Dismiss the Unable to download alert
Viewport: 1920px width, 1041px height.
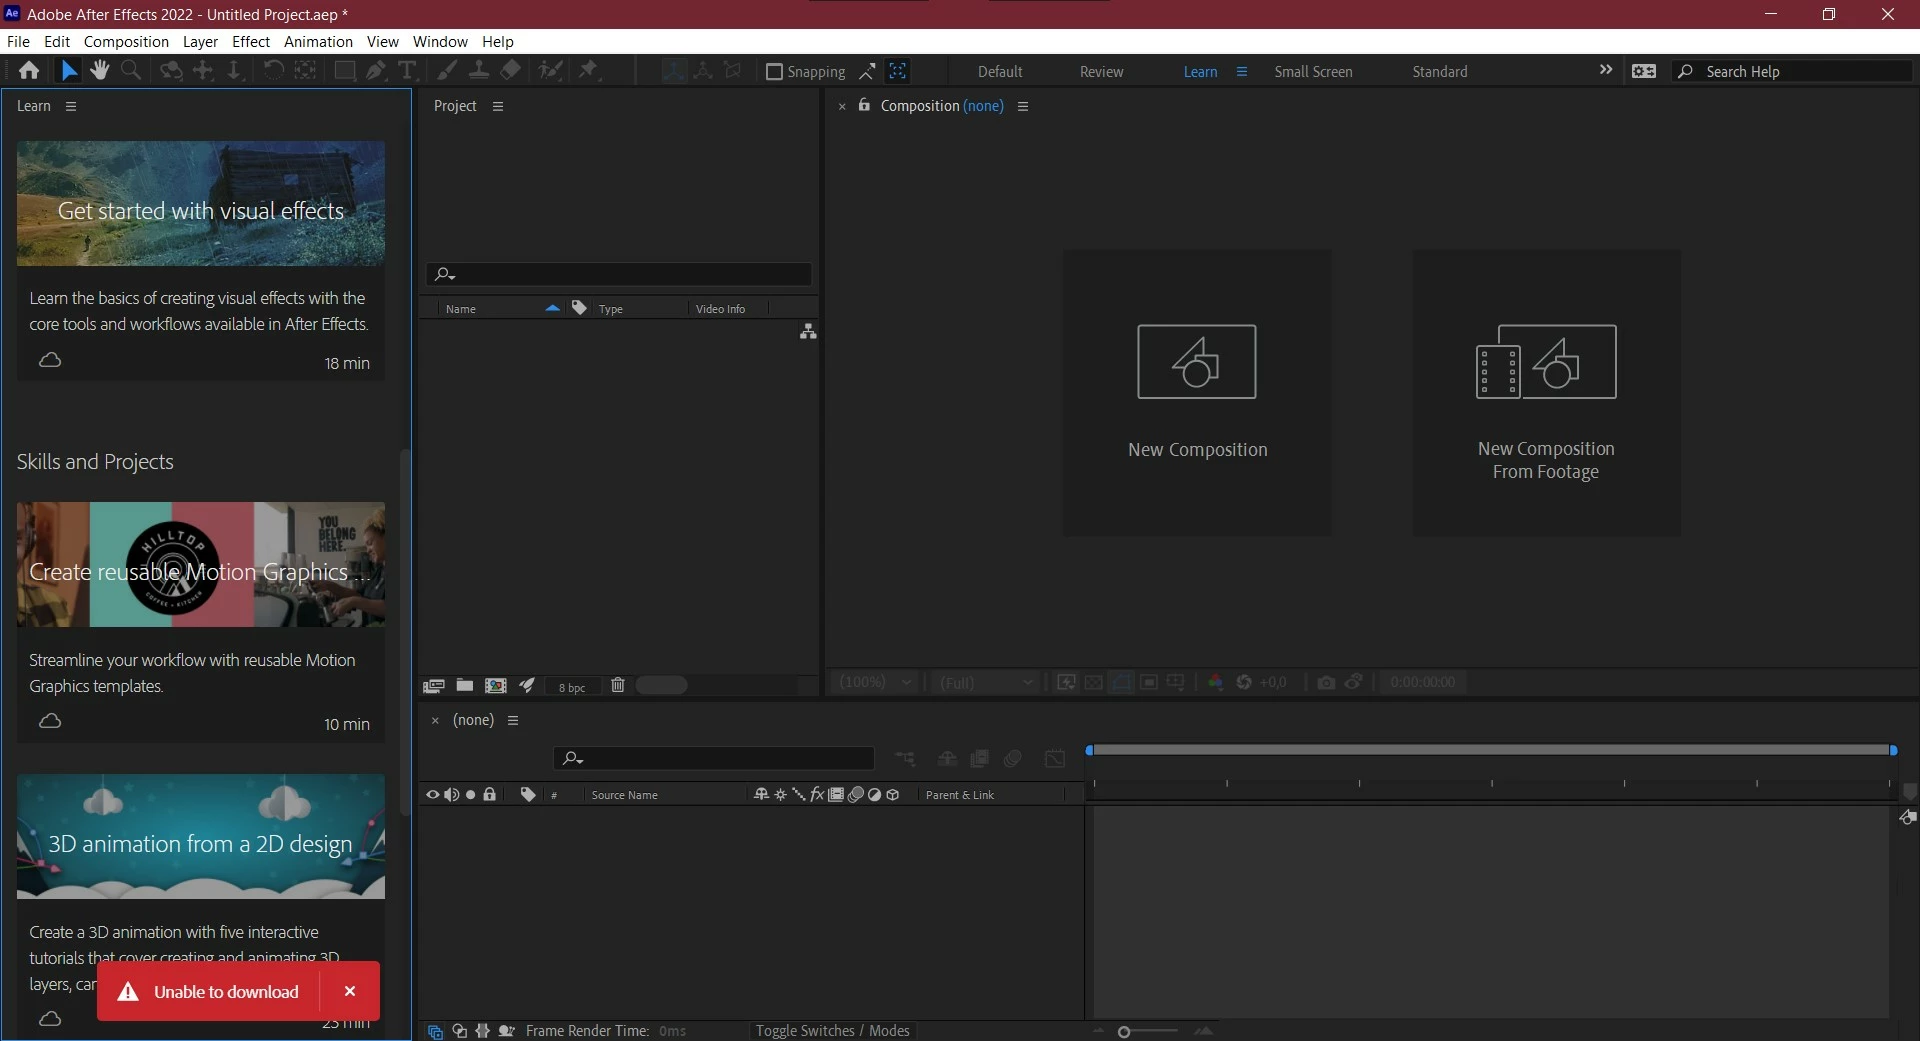pyautogui.click(x=350, y=991)
